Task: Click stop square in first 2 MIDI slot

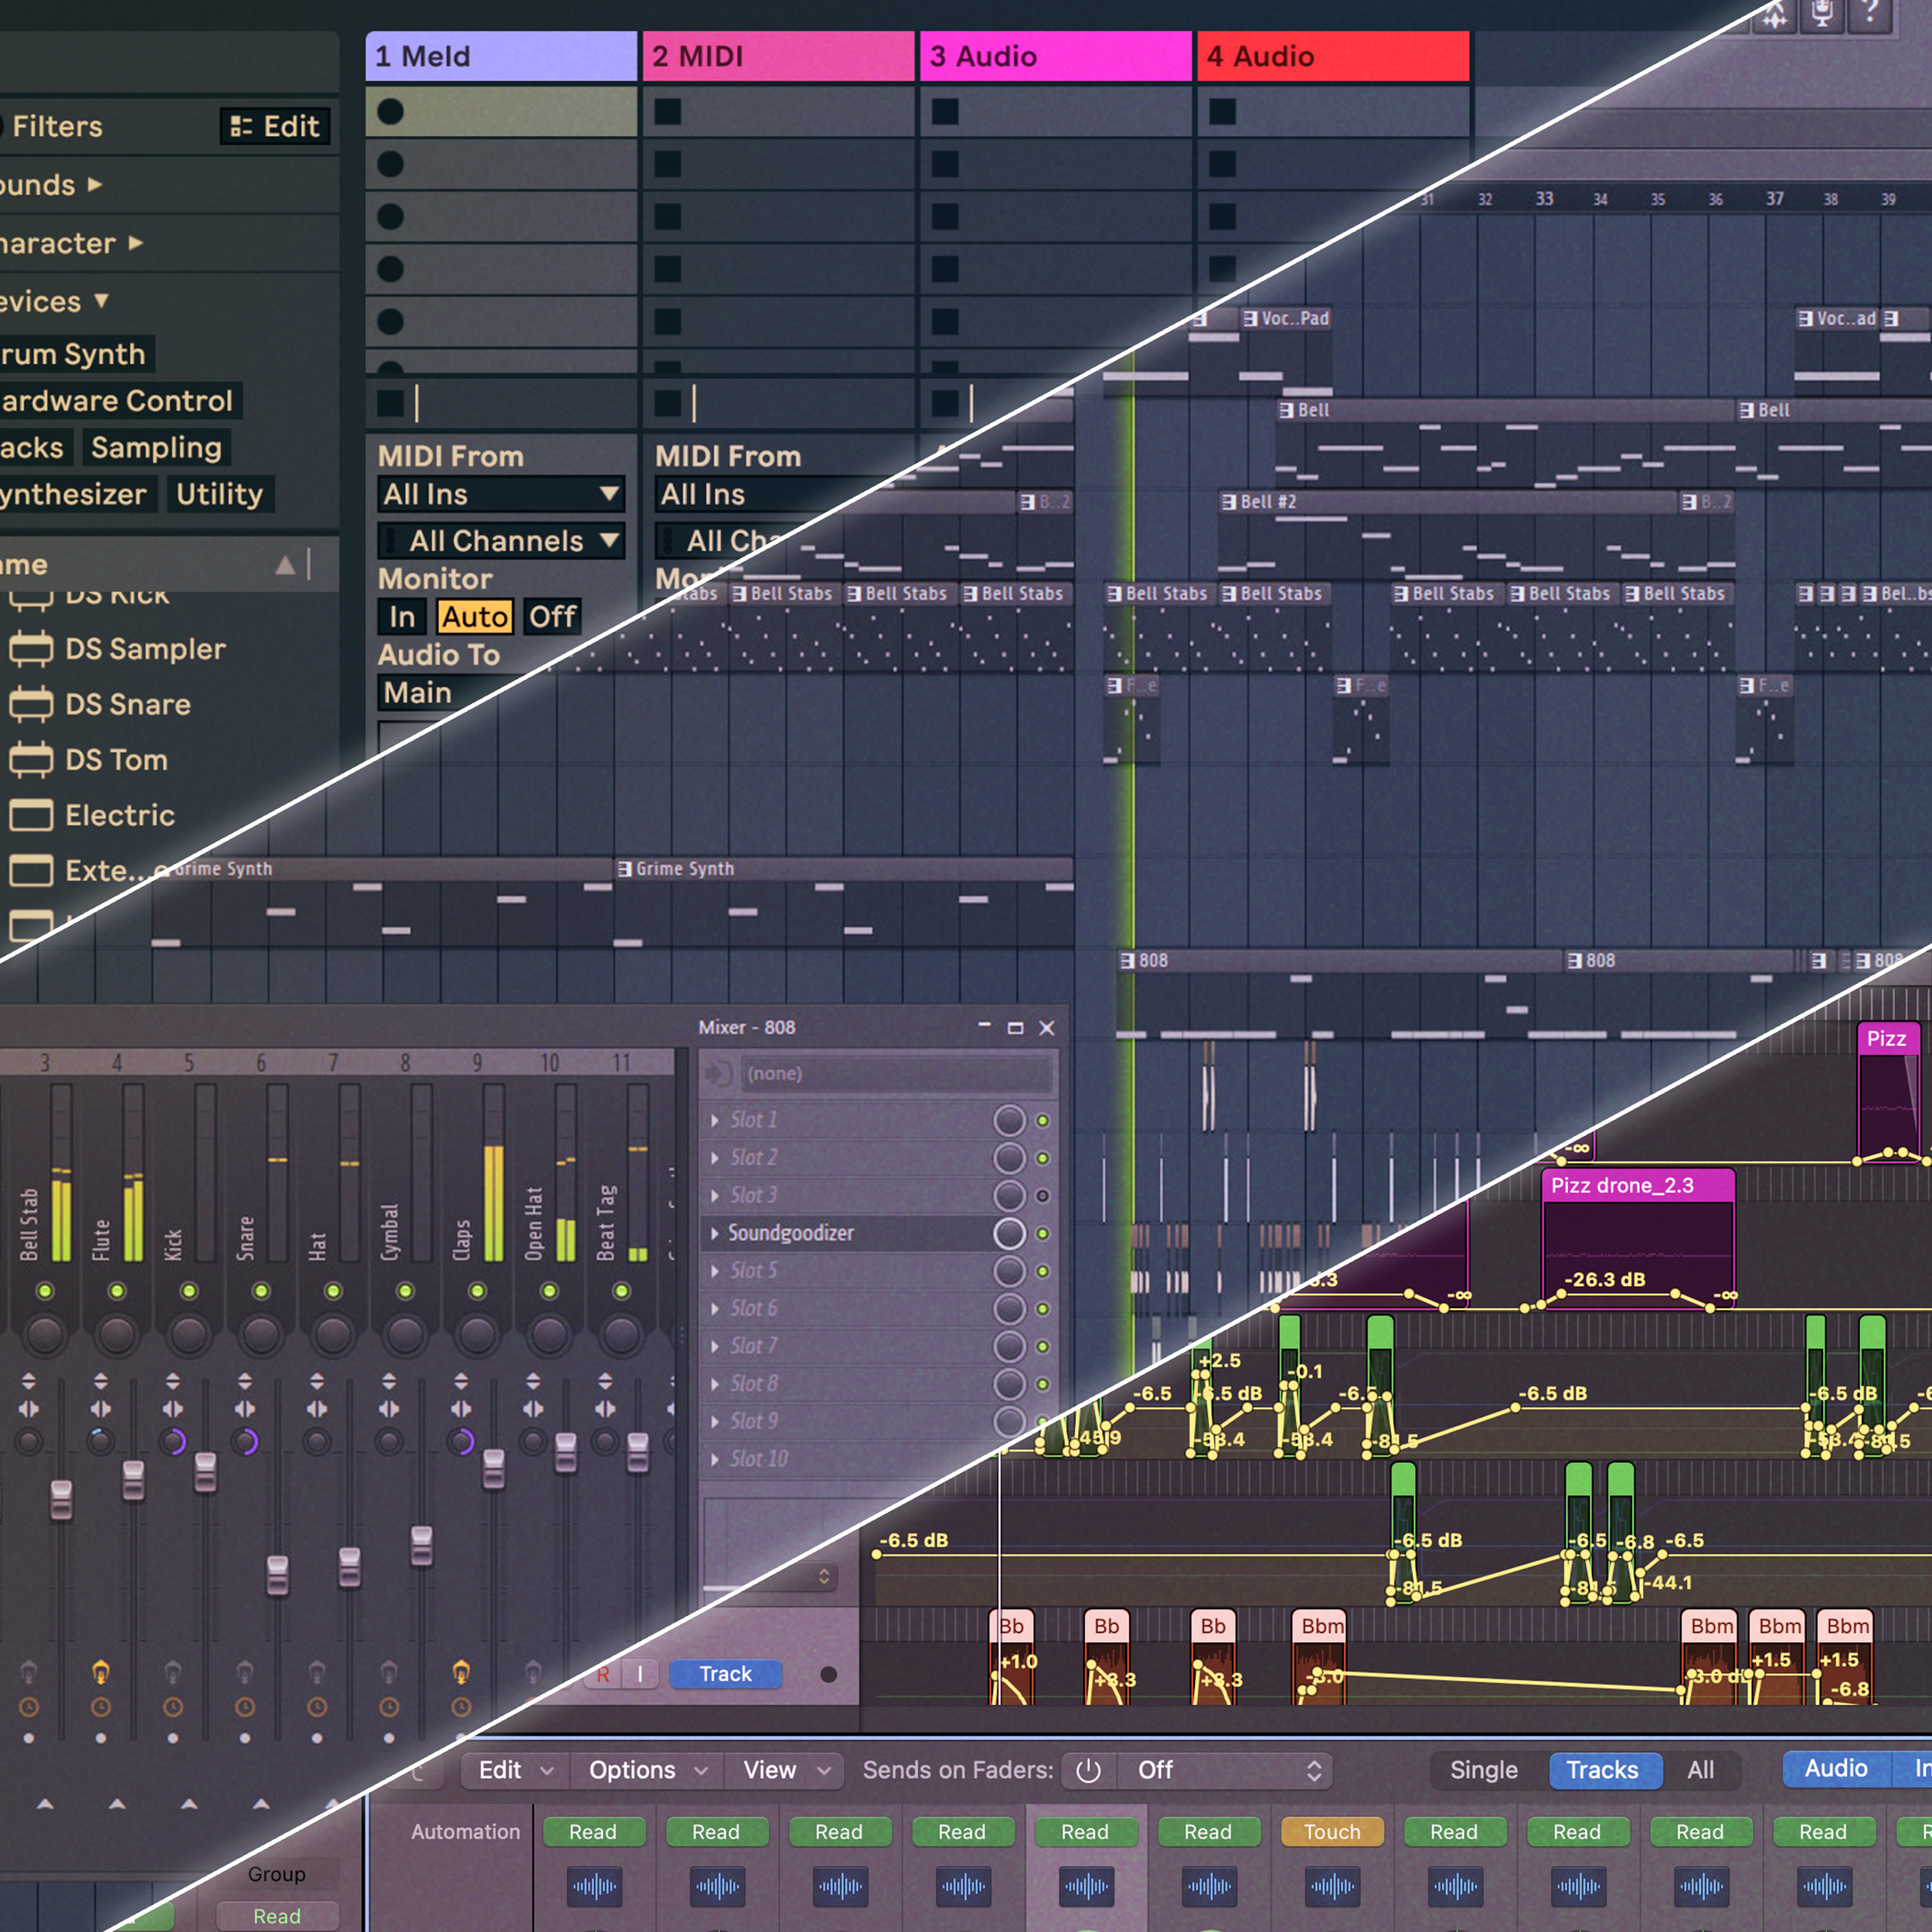Action: click(667, 112)
